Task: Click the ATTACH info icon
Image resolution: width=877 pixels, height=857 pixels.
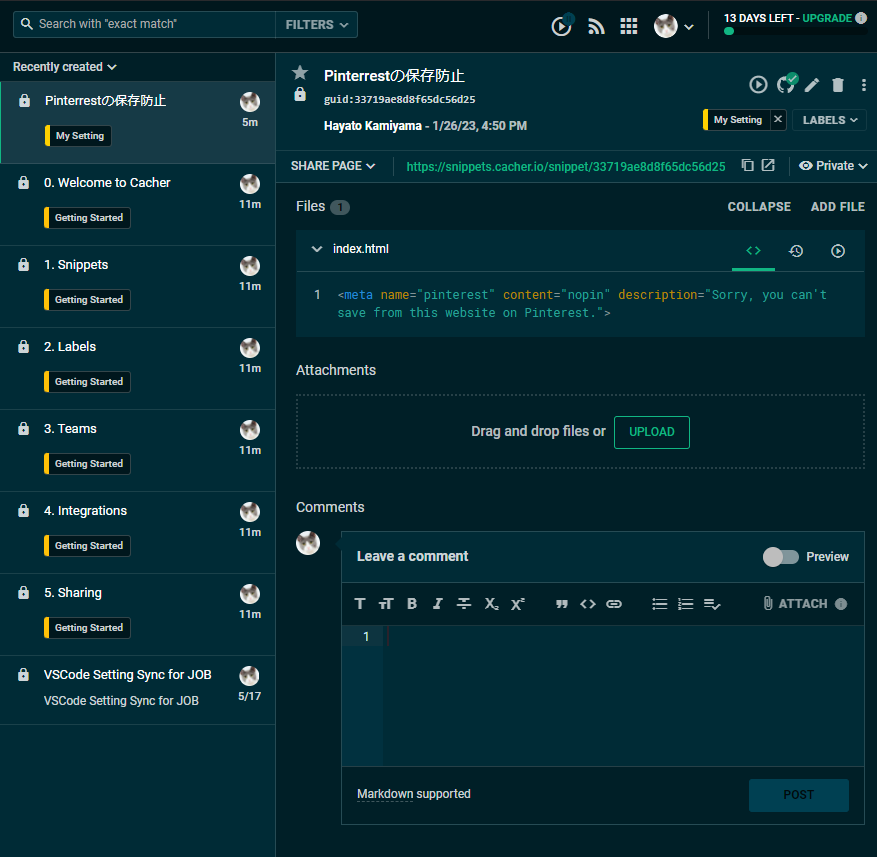Action: [x=841, y=604]
